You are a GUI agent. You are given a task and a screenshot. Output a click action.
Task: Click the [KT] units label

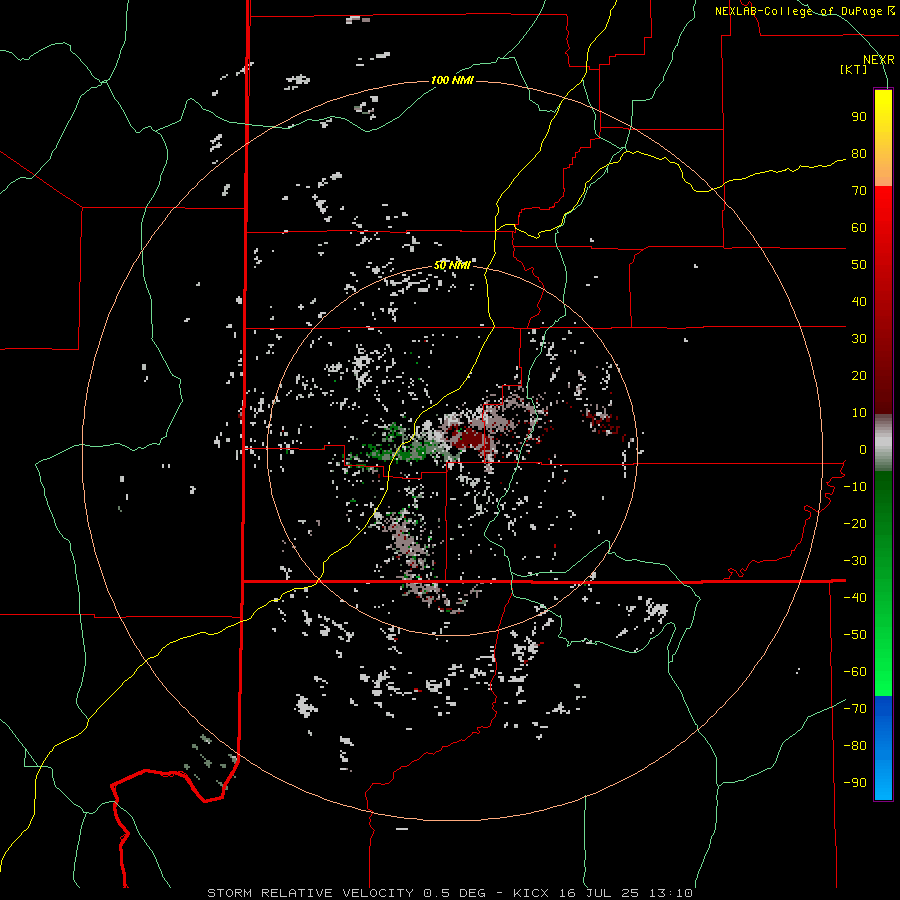tap(853, 69)
